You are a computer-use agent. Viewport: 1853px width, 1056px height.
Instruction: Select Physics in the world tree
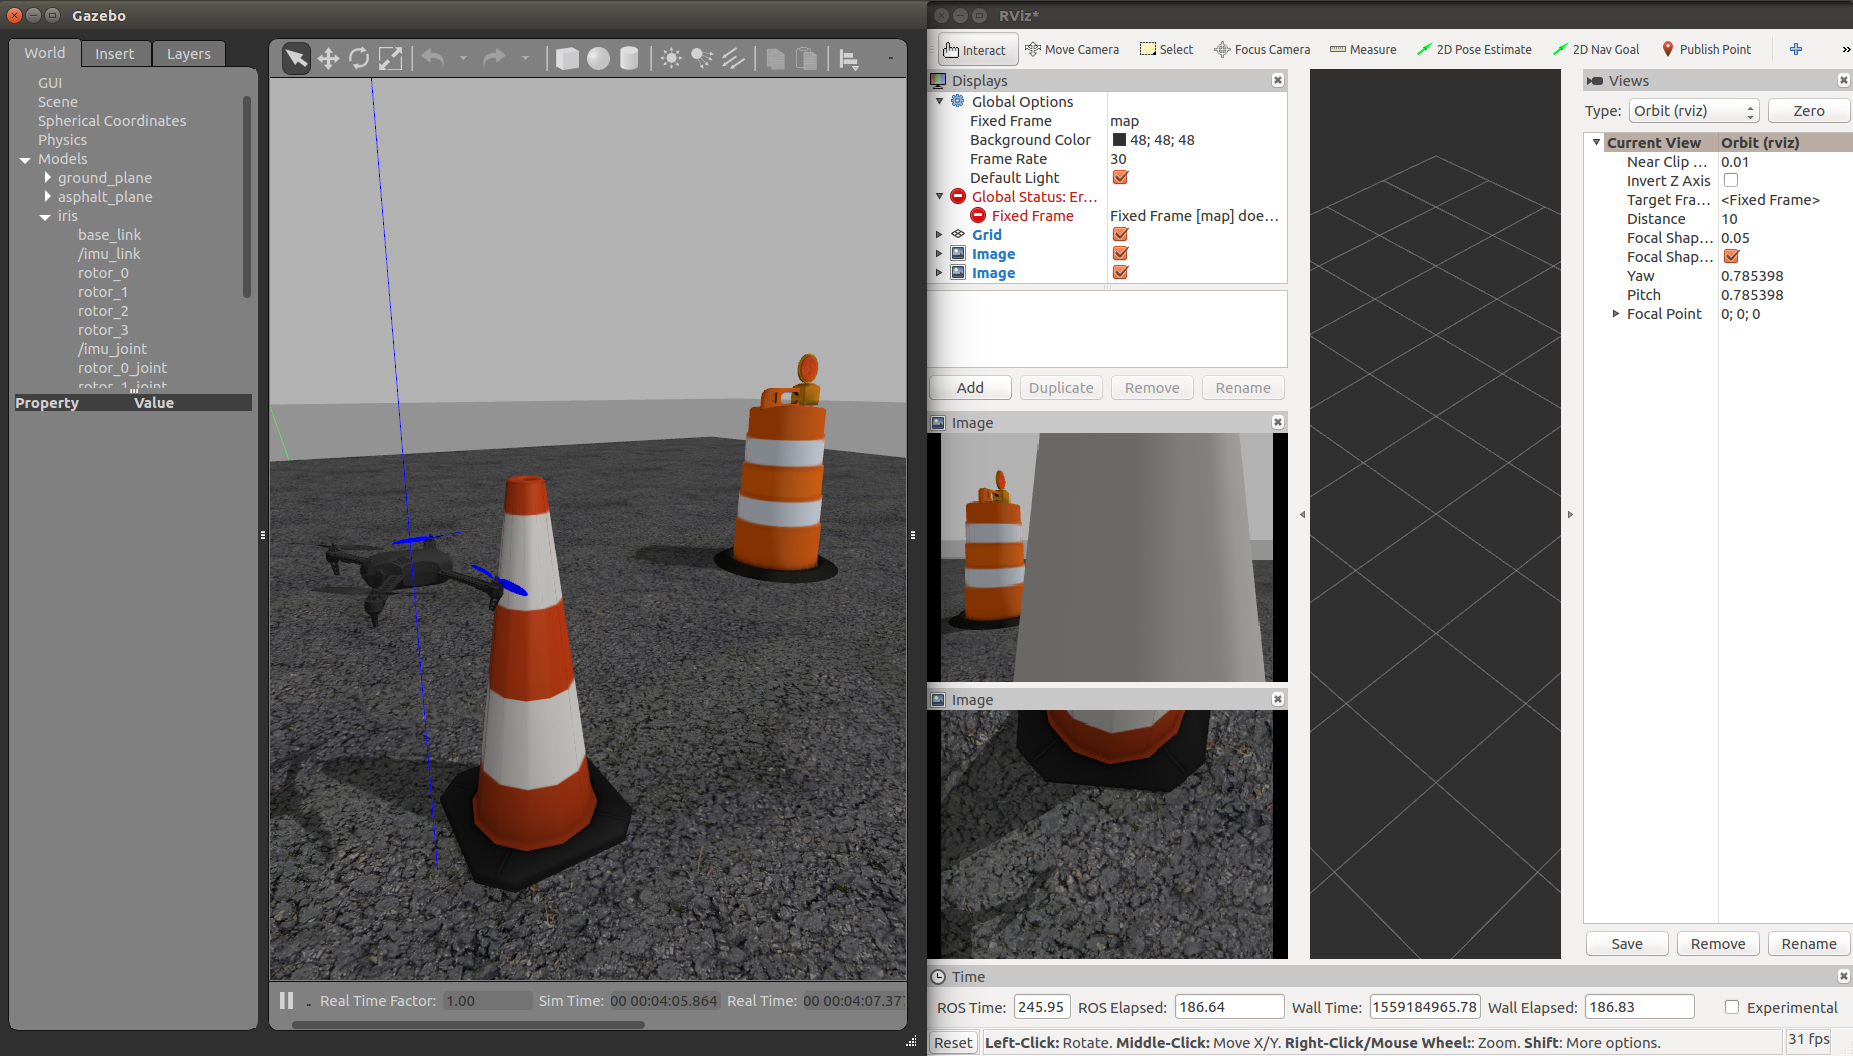(x=62, y=140)
